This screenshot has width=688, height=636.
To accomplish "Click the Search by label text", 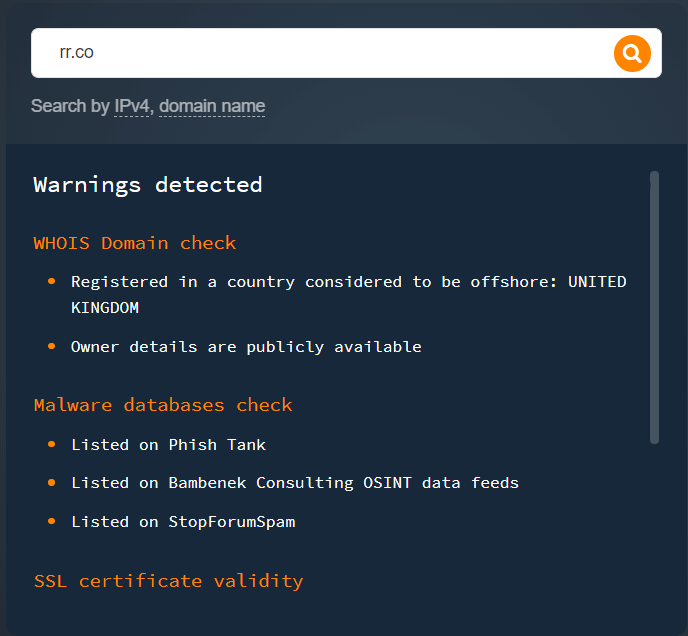I will coord(70,106).
